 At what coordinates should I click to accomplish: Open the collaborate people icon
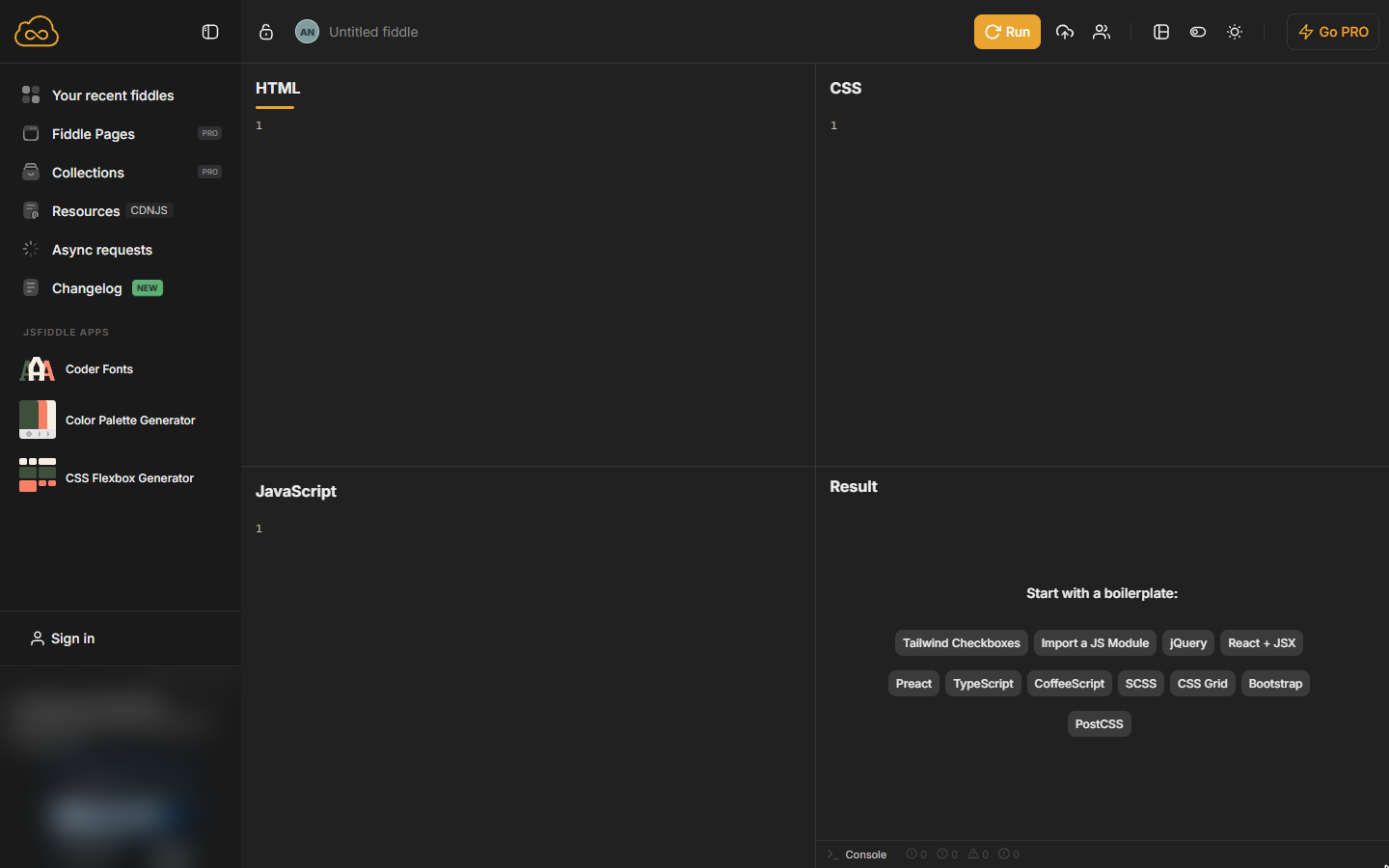1101,32
